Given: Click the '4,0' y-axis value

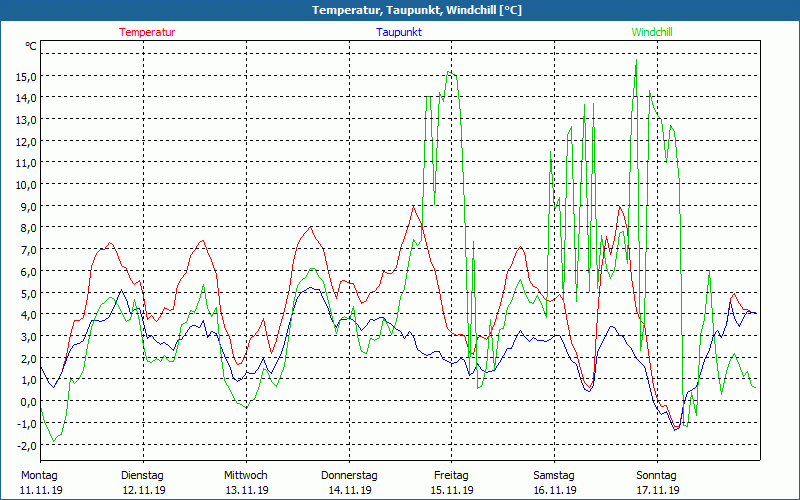Looking at the screenshot, I should pyautogui.click(x=28, y=315).
